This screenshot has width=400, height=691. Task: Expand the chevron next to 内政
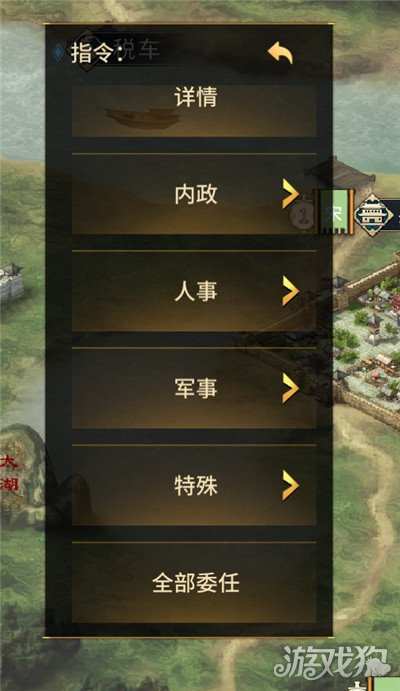click(291, 193)
